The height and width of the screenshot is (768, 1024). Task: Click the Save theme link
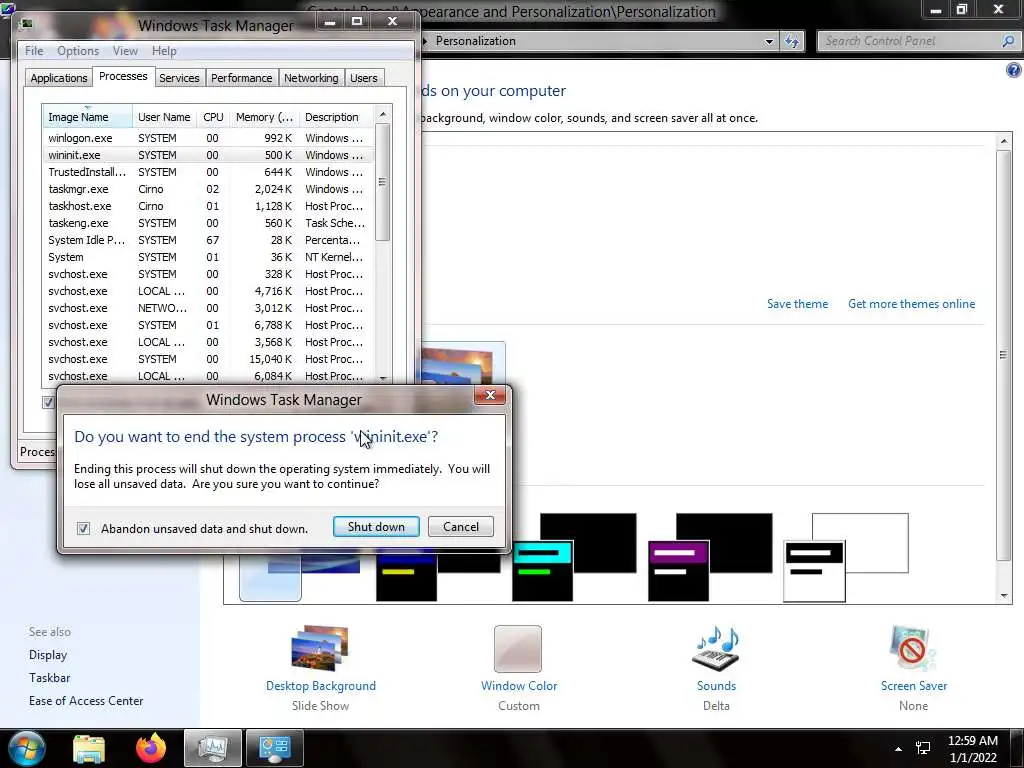797,304
